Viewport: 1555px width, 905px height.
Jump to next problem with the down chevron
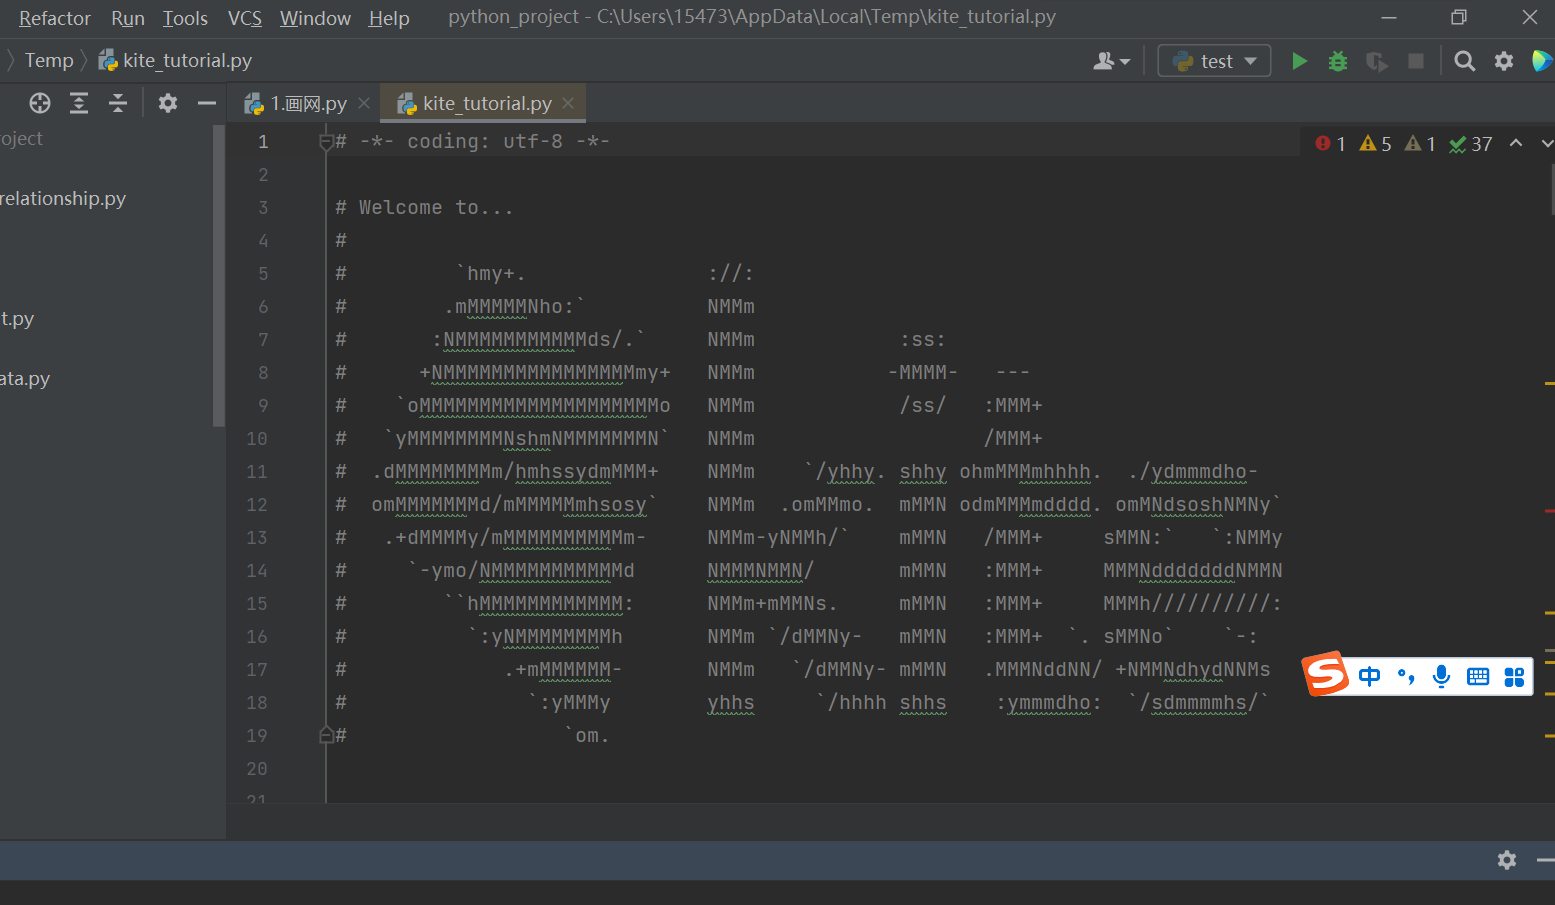(x=1545, y=143)
